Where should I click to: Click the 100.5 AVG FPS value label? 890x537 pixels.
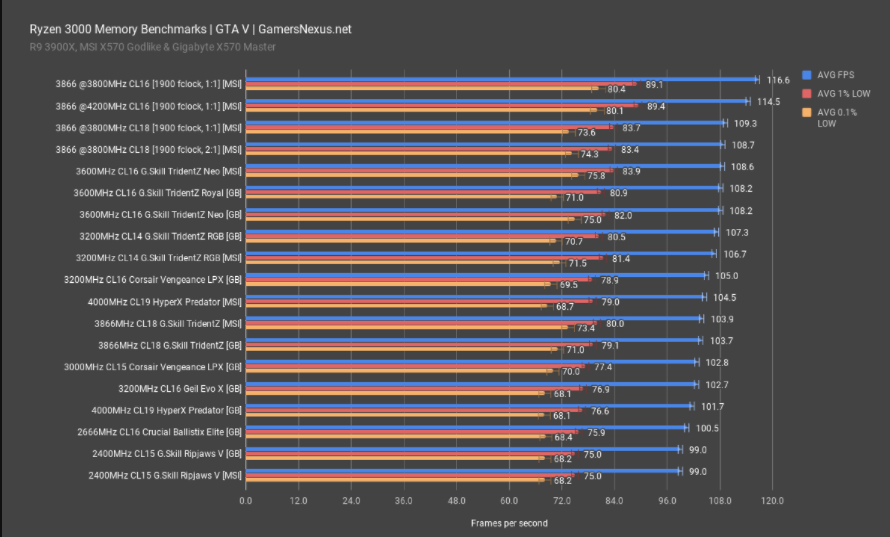coord(708,428)
